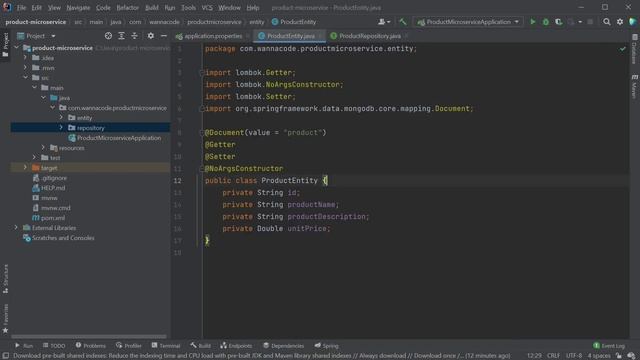Open the Refactor menu

coord(127,8)
